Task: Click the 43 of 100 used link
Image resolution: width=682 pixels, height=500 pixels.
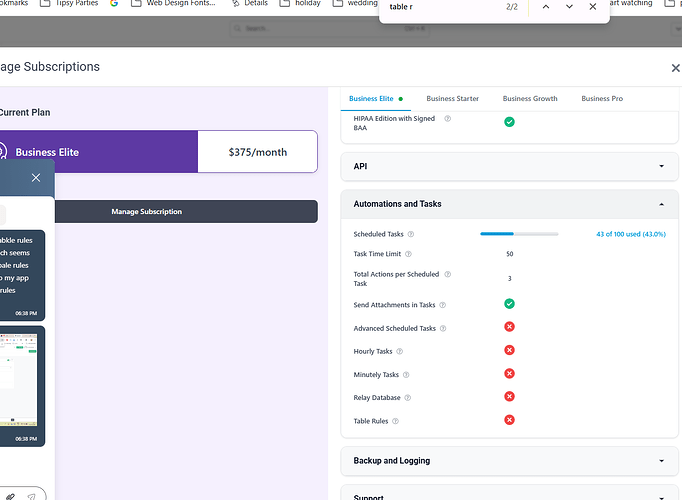Action: pyautogui.click(x=630, y=234)
